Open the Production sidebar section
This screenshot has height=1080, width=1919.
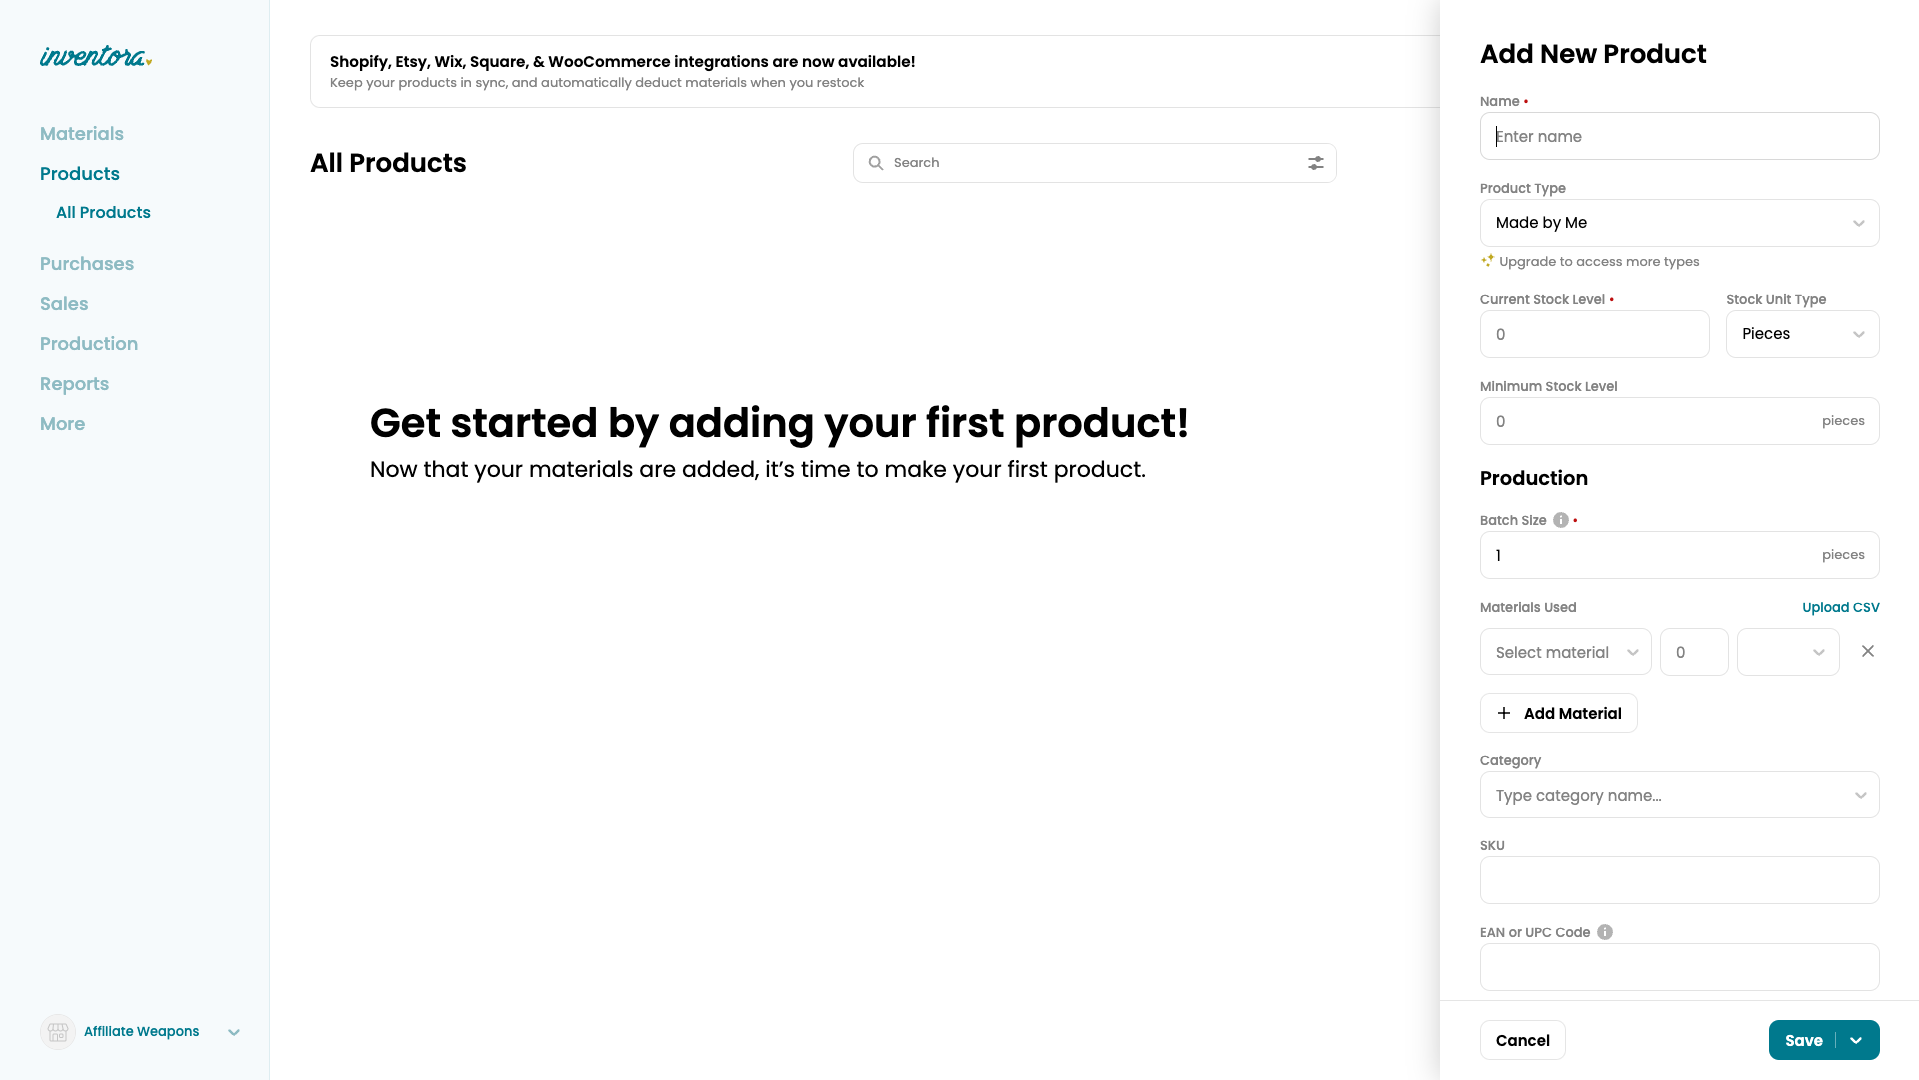(89, 344)
